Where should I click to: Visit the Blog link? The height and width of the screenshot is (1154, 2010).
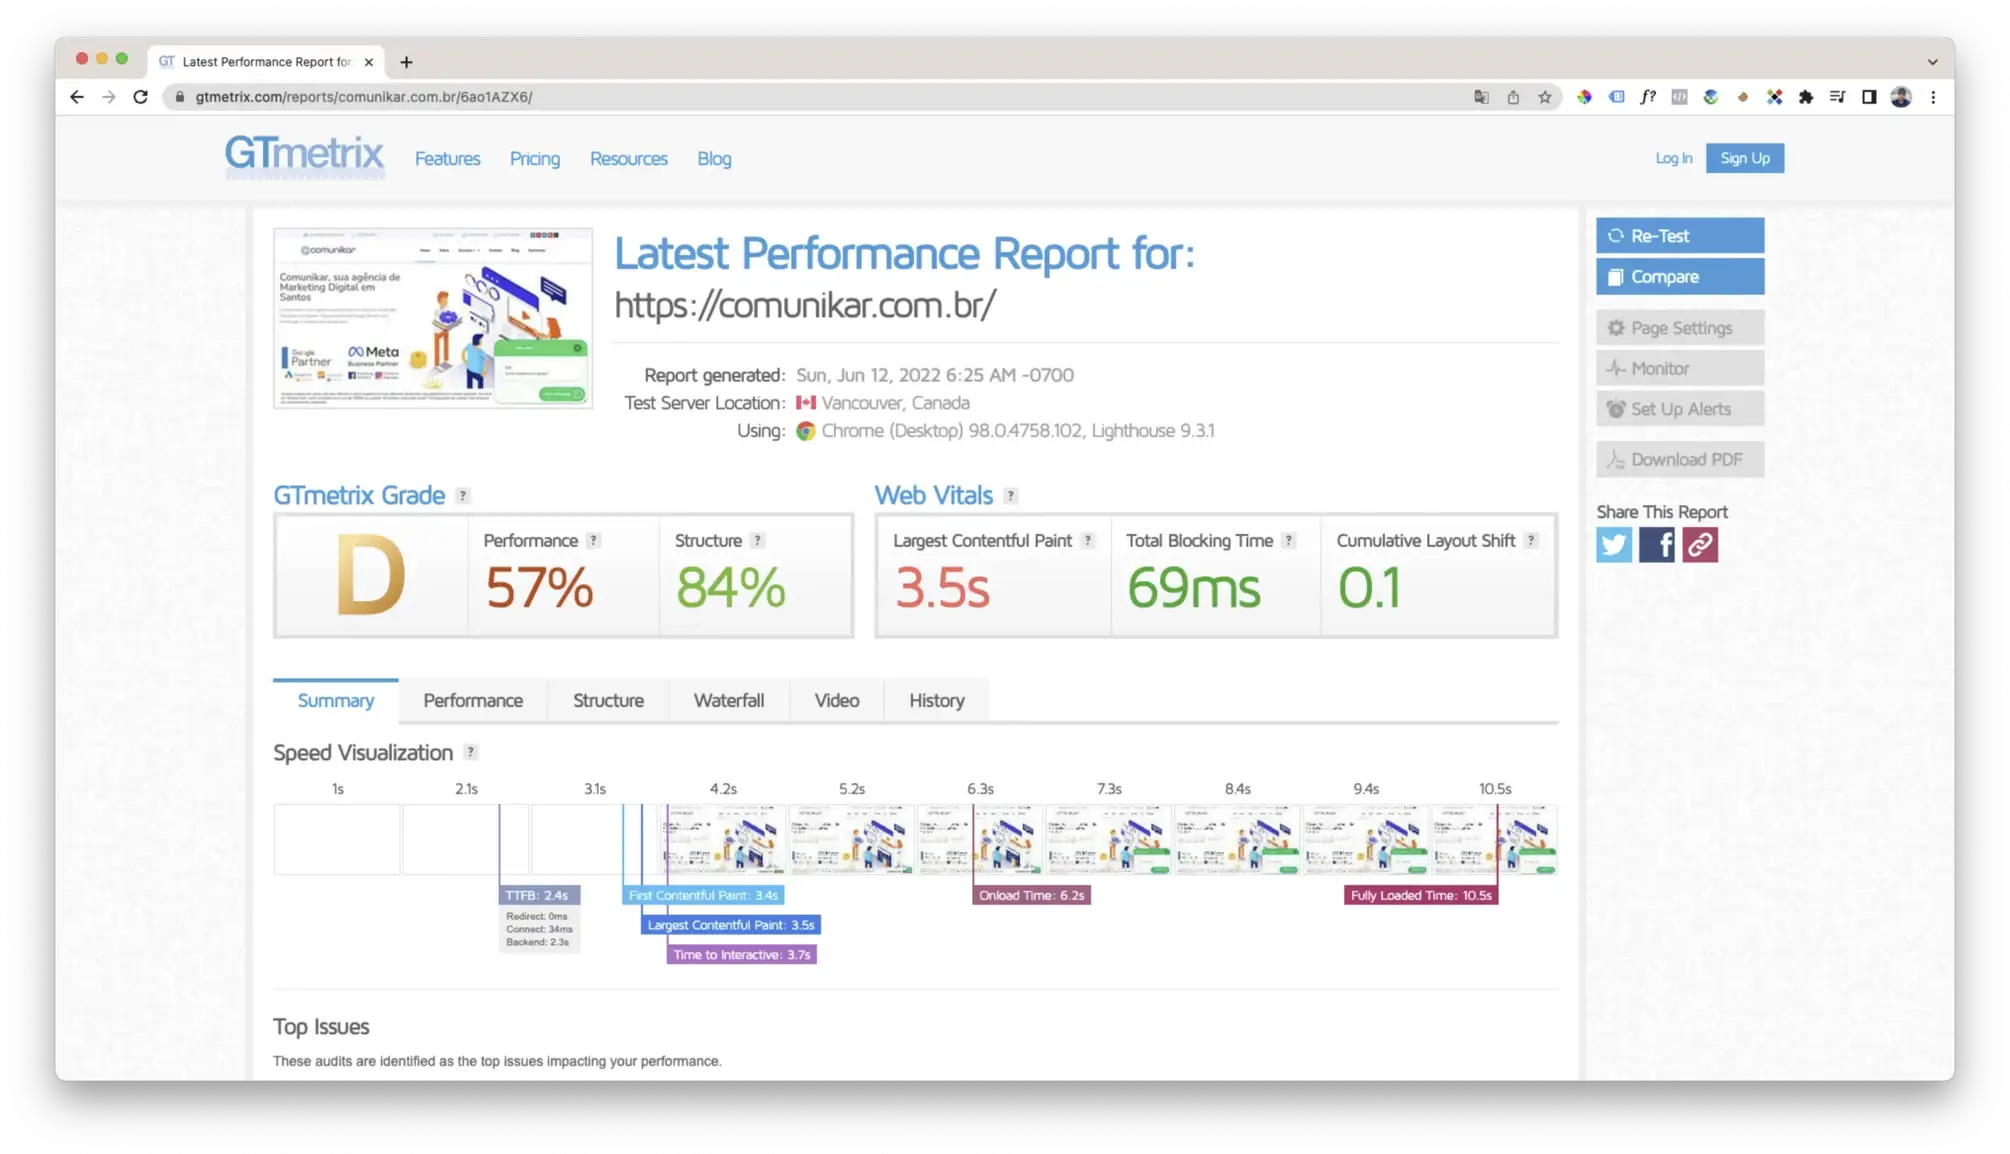714,159
